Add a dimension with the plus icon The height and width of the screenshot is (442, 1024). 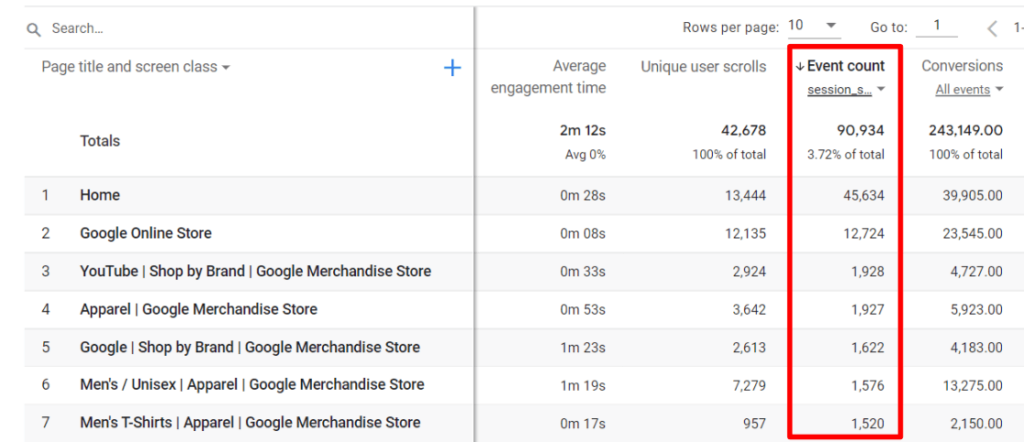[452, 68]
